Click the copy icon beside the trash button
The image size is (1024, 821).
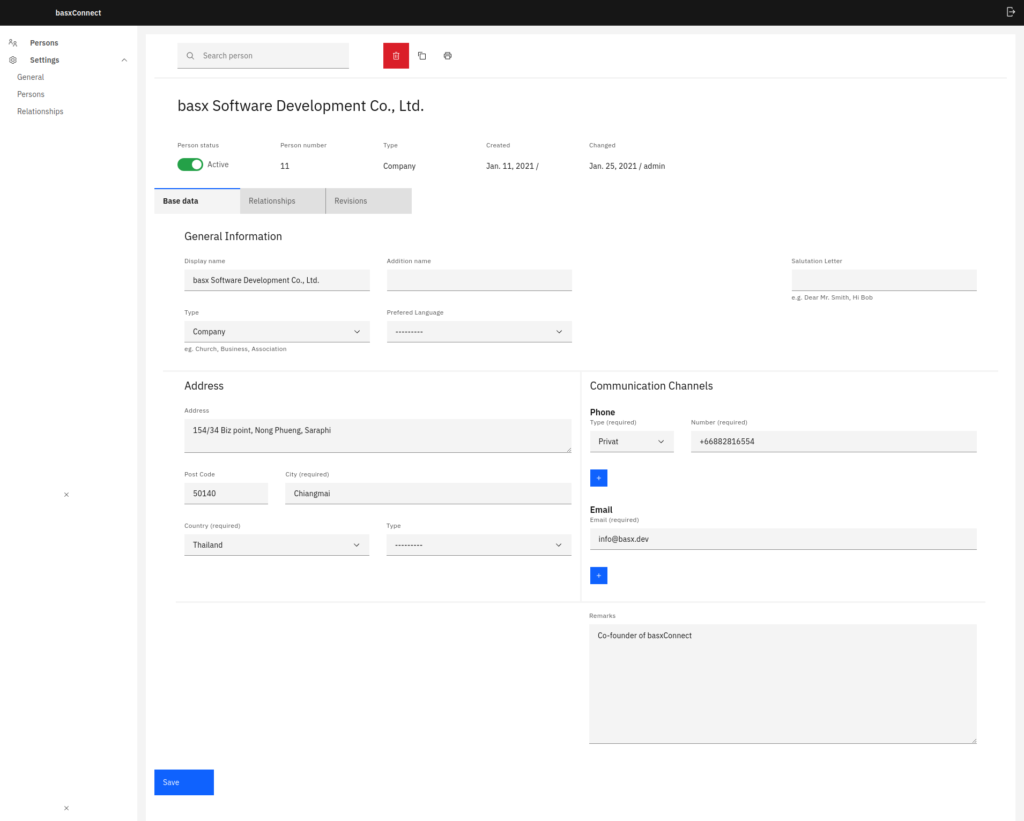(422, 56)
